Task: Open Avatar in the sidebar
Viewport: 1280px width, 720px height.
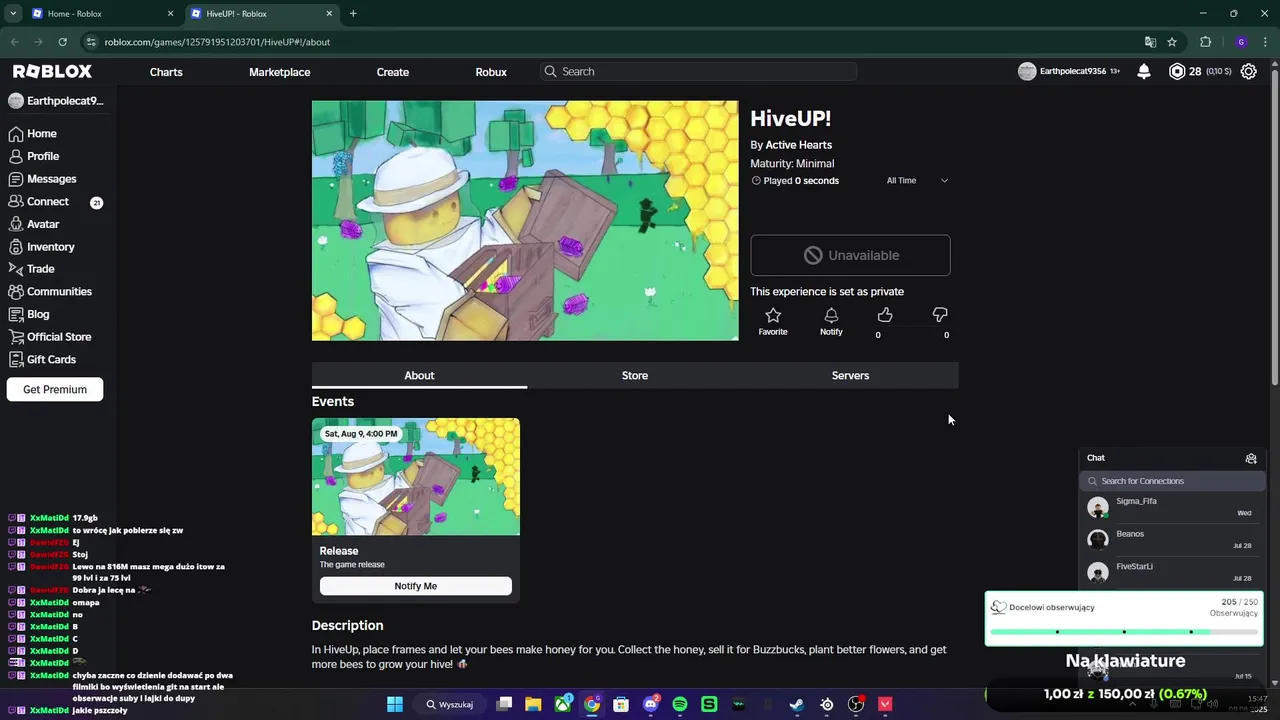Action: (43, 224)
